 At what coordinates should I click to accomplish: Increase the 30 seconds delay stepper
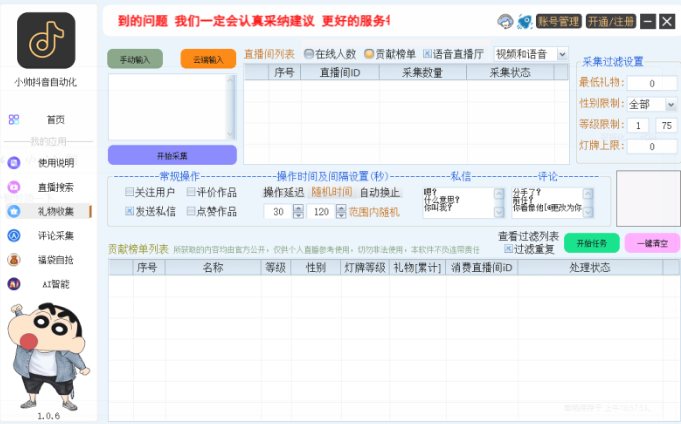point(298,208)
